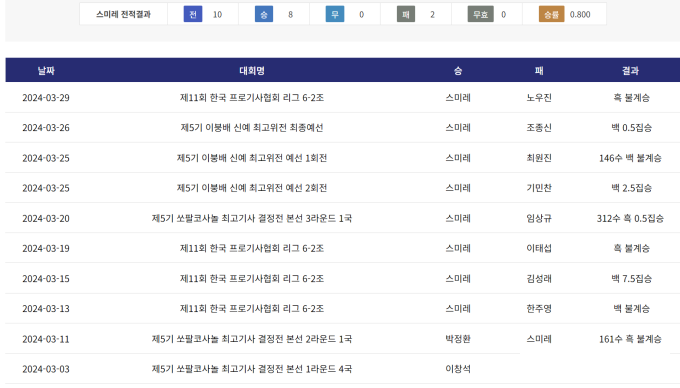
Task: Select the date 2024-03-13
Action: click(46, 308)
